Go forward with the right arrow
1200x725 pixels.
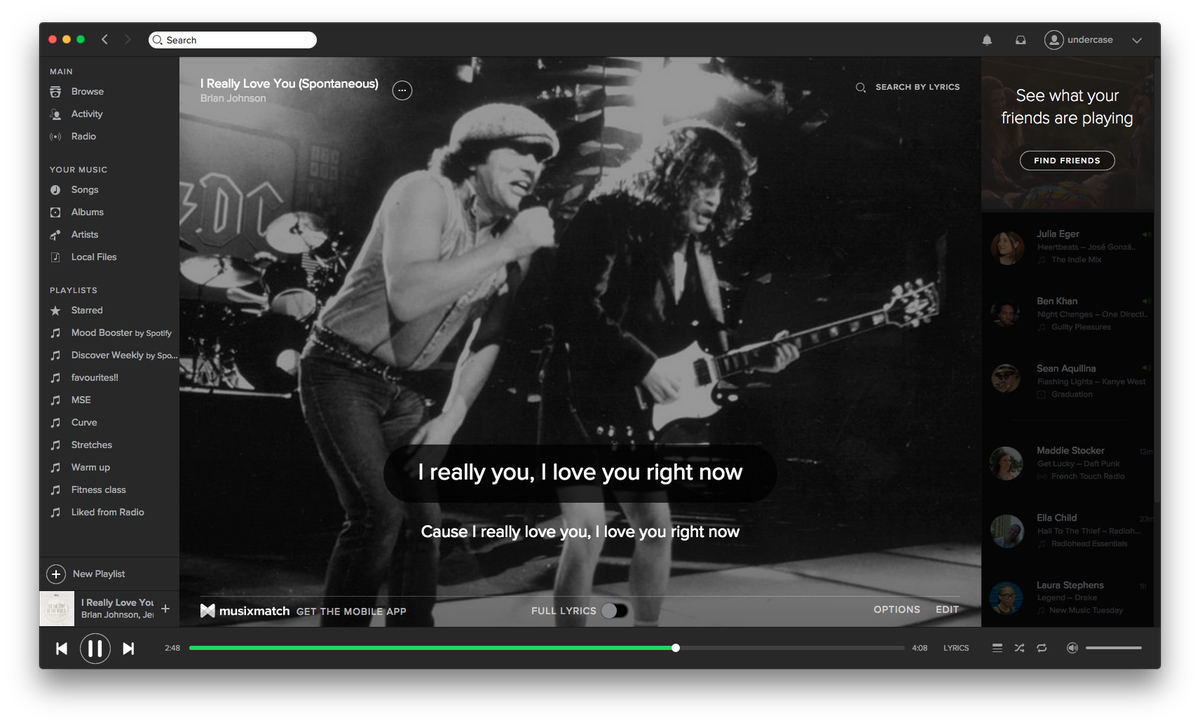(127, 40)
